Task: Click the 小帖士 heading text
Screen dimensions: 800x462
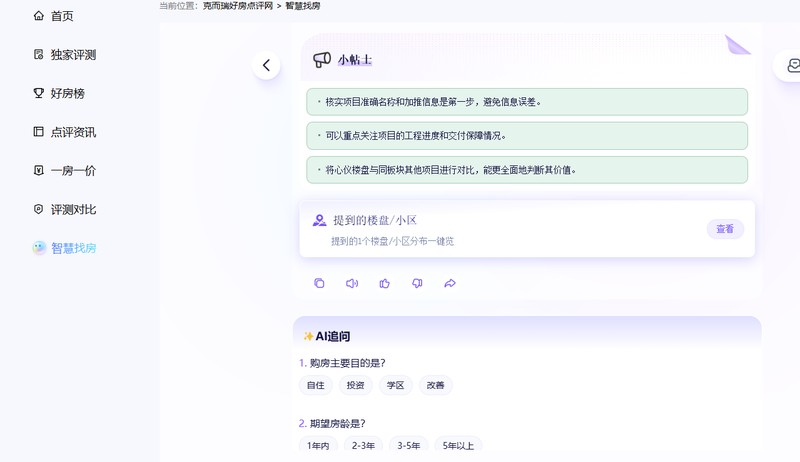Action: [x=355, y=60]
